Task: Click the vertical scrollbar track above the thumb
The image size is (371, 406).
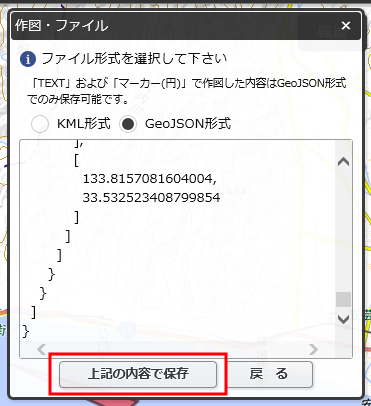Action: pyautogui.click(x=343, y=230)
